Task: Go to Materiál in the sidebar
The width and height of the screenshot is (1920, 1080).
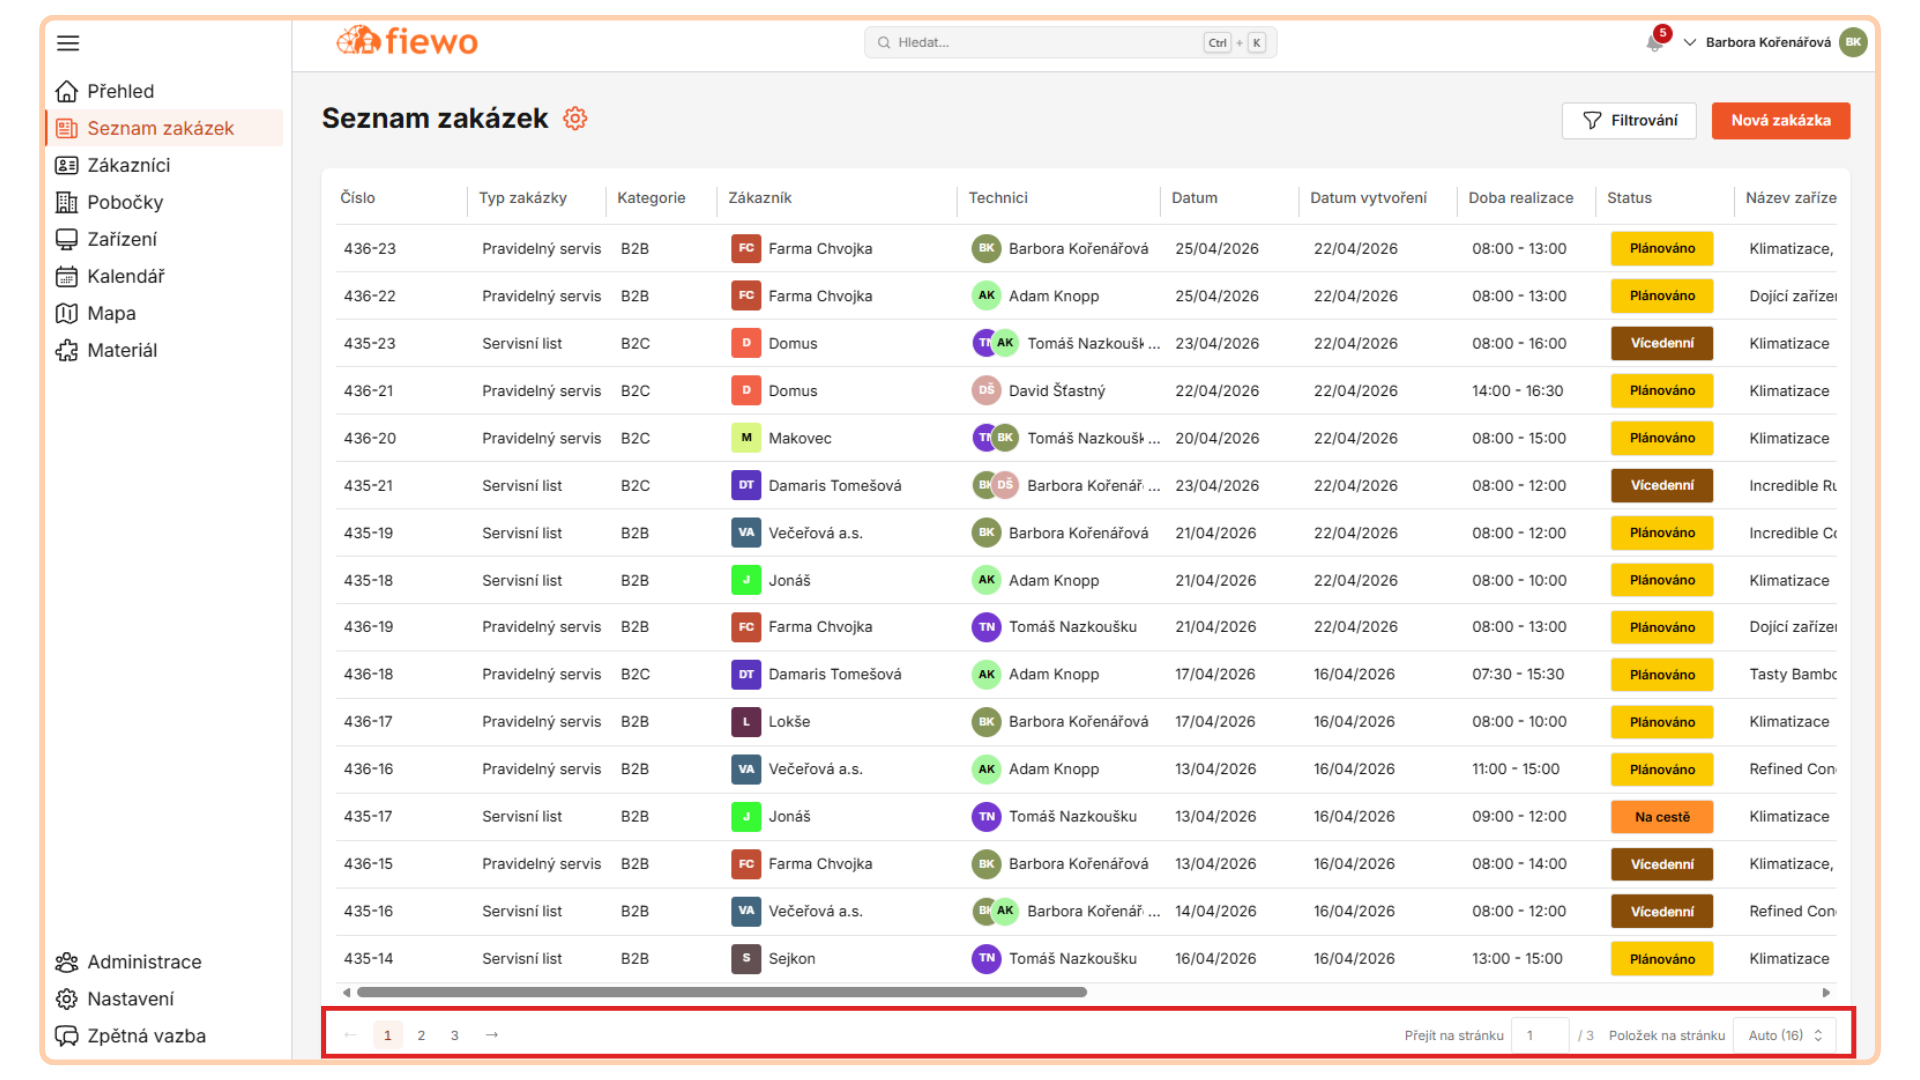Action: 122,350
